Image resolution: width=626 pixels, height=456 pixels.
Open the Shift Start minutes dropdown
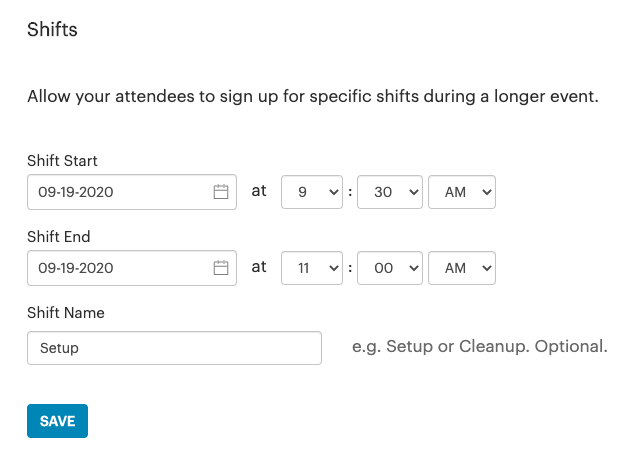coord(389,192)
